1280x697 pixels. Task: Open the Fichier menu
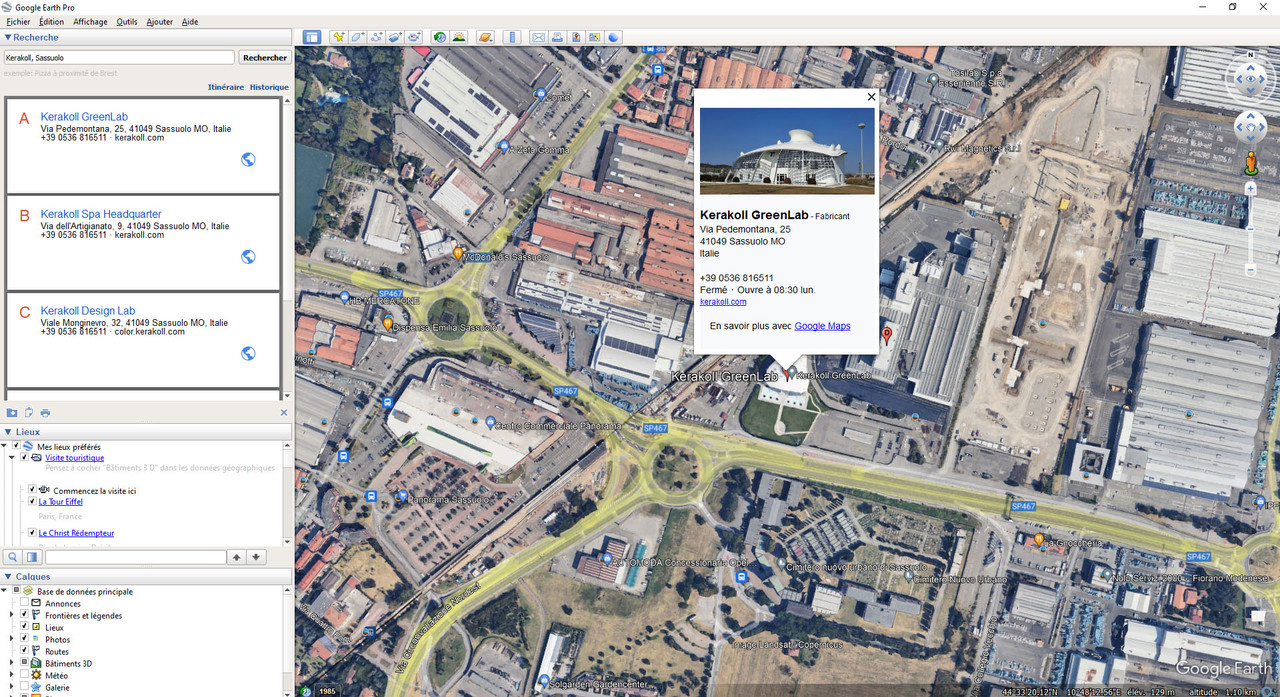click(x=18, y=21)
